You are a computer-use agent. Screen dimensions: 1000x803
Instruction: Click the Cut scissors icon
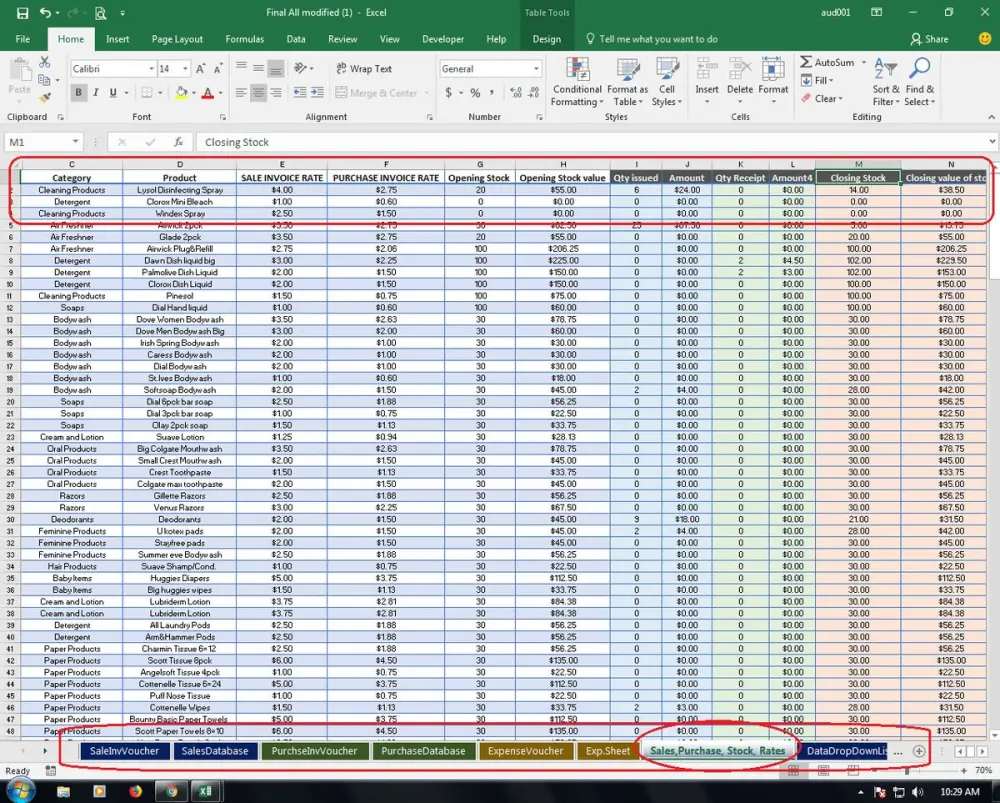[44, 62]
